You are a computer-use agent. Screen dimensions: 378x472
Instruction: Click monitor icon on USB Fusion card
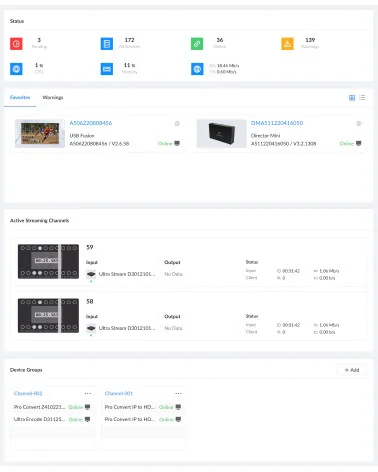pyautogui.click(x=177, y=143)
